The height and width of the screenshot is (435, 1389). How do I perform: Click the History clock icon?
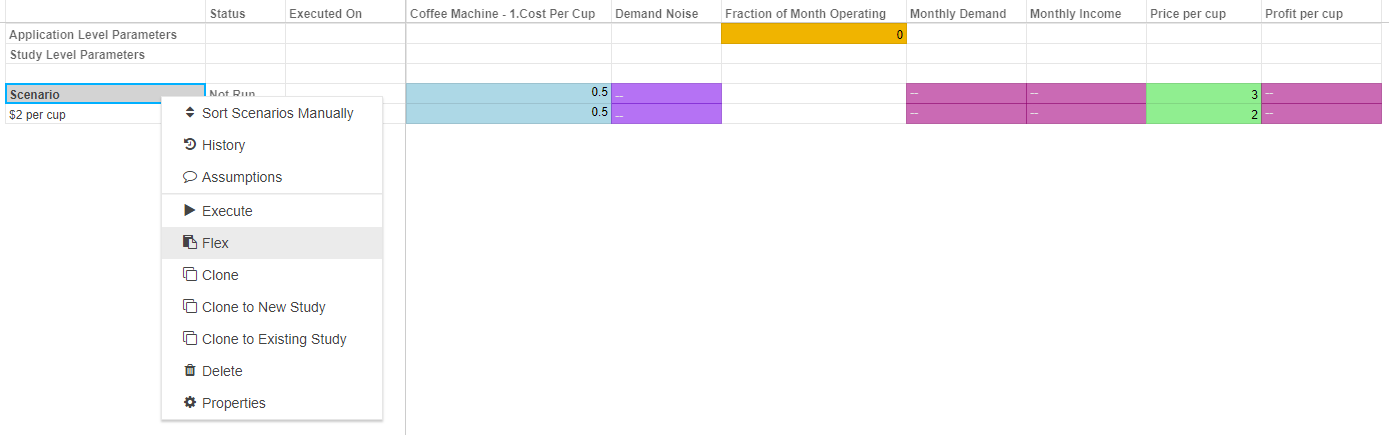click(190, 145)
